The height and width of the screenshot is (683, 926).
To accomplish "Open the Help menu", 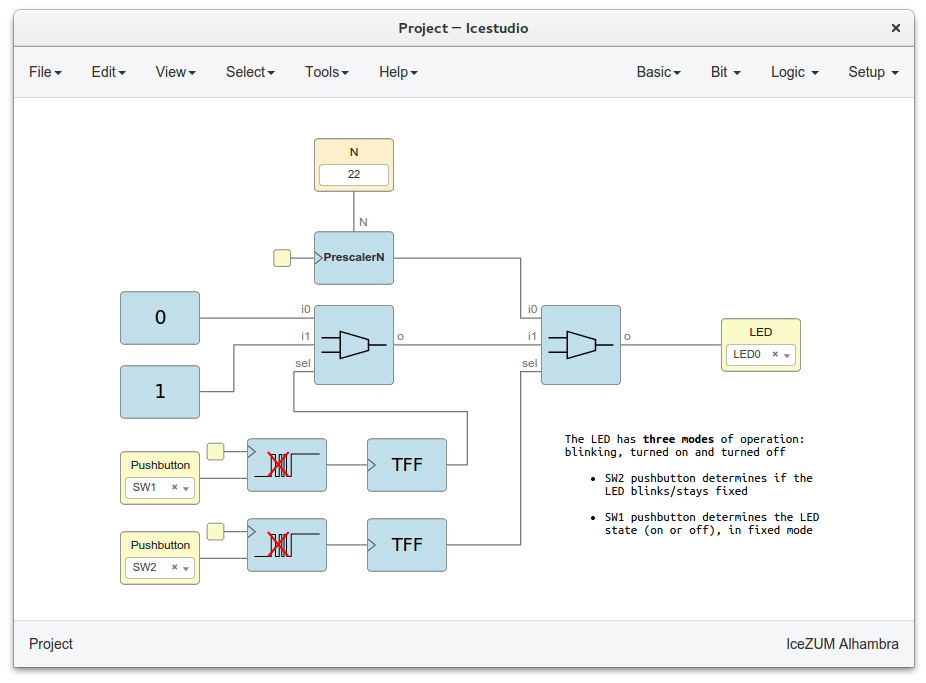I will click(x=398, y=72).
